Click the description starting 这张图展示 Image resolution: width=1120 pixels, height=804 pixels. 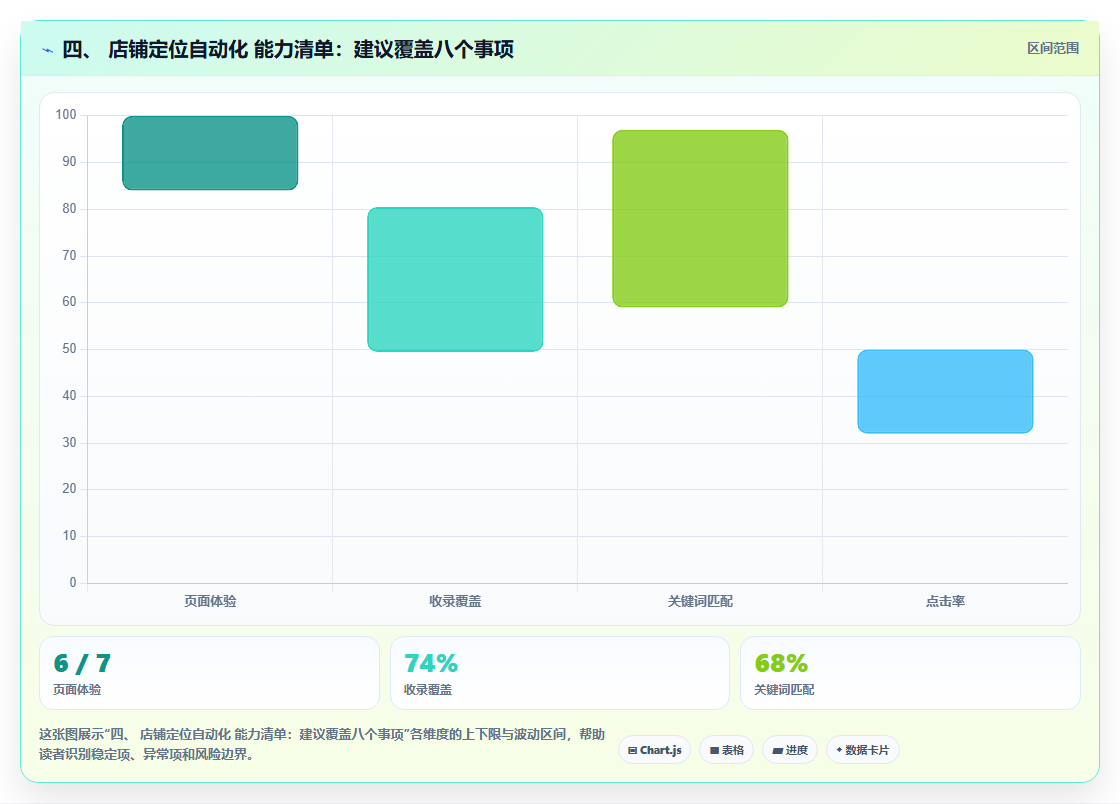click(x=322, y=744)
